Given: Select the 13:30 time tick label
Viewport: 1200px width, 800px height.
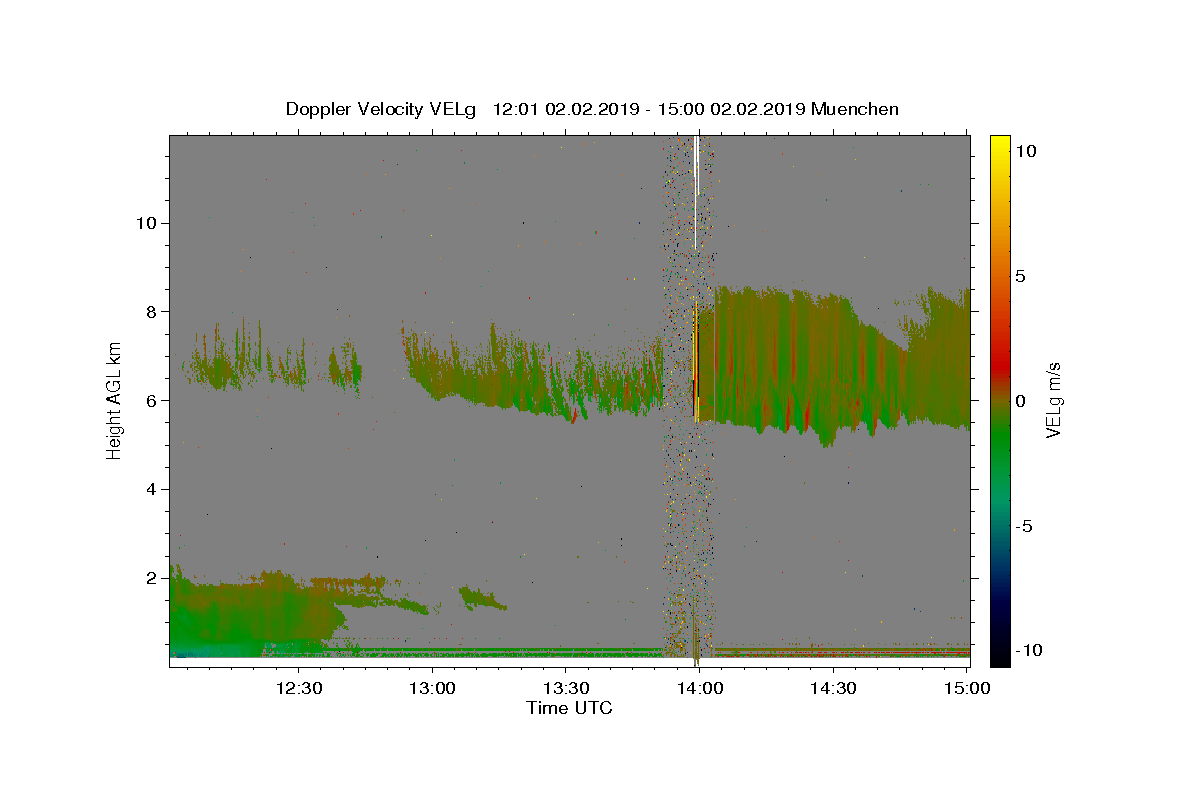Looking at the screenshot, I should coord(566,688).
